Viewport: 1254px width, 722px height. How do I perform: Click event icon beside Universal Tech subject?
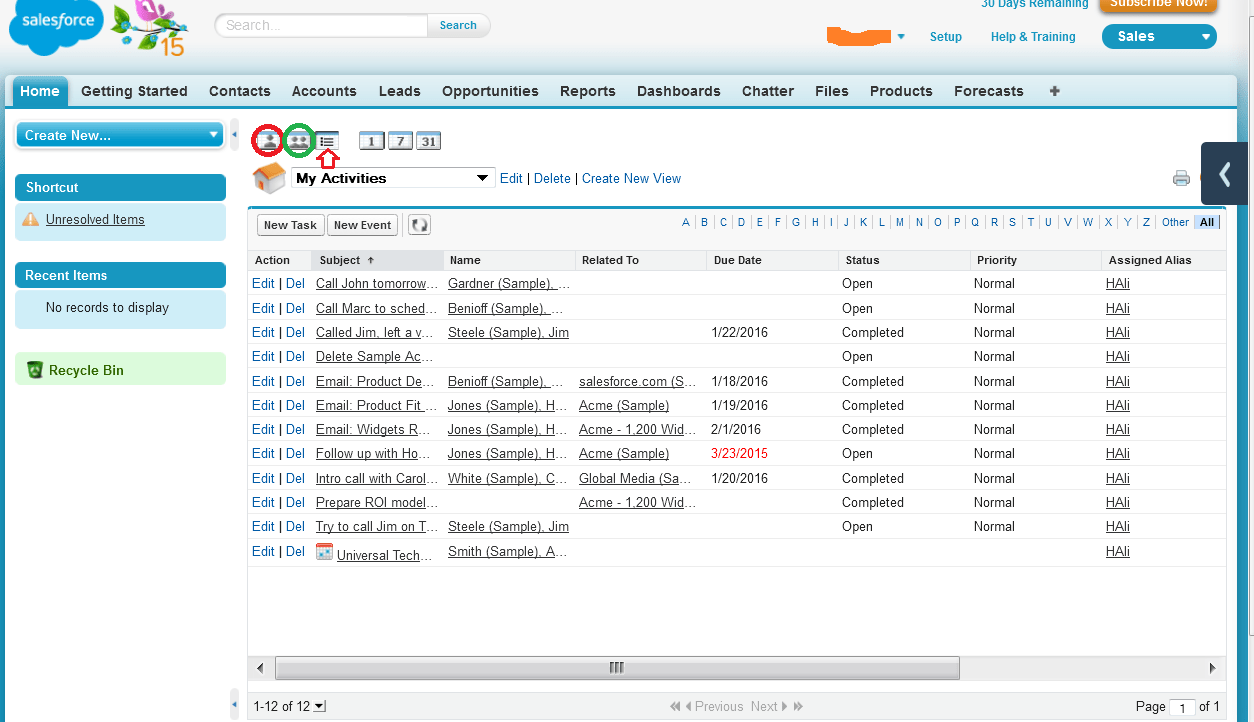click(324, 551)
